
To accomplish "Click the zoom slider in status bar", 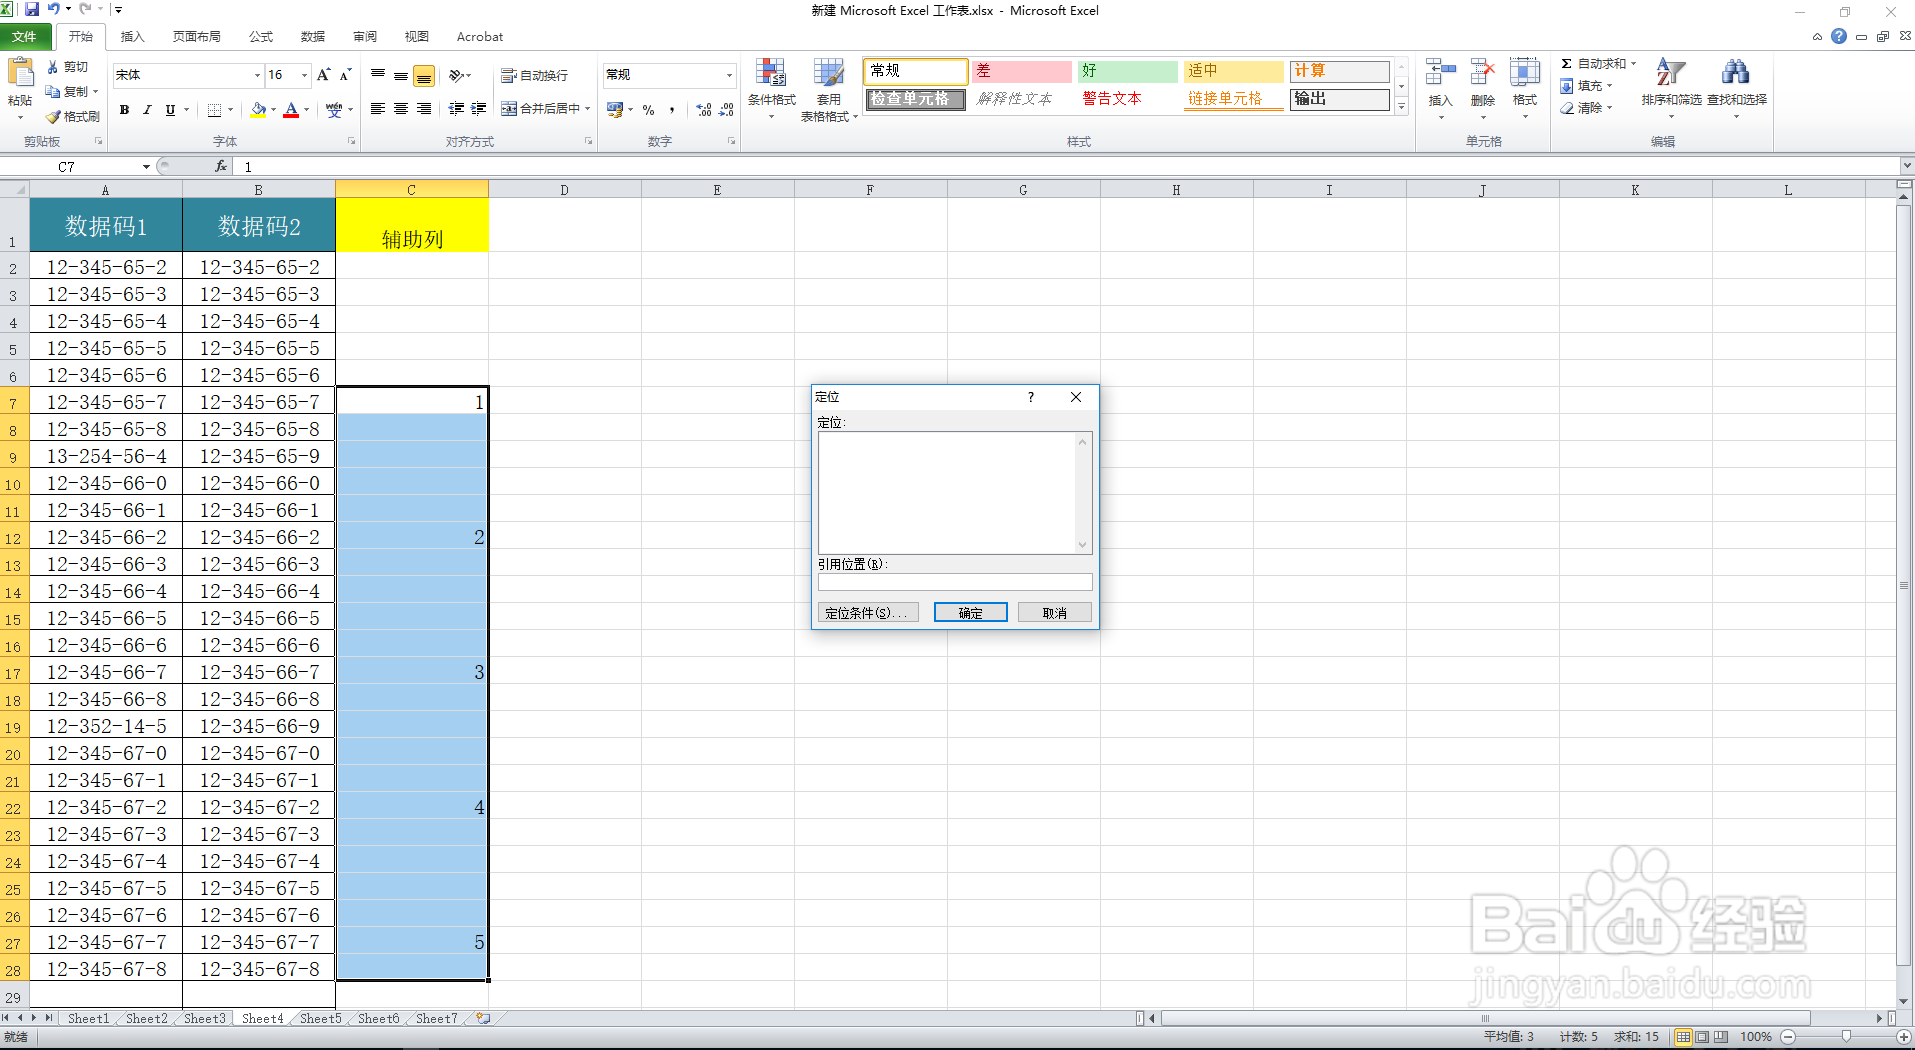I will (1846, 1037).
